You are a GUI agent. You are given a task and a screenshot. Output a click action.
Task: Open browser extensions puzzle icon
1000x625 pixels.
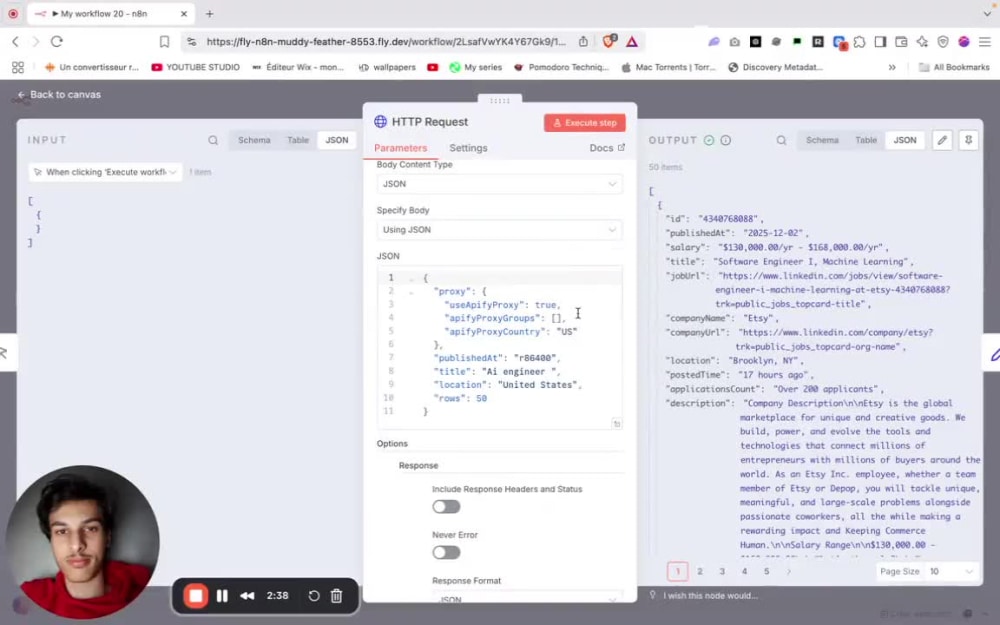(x=859, y=41)
